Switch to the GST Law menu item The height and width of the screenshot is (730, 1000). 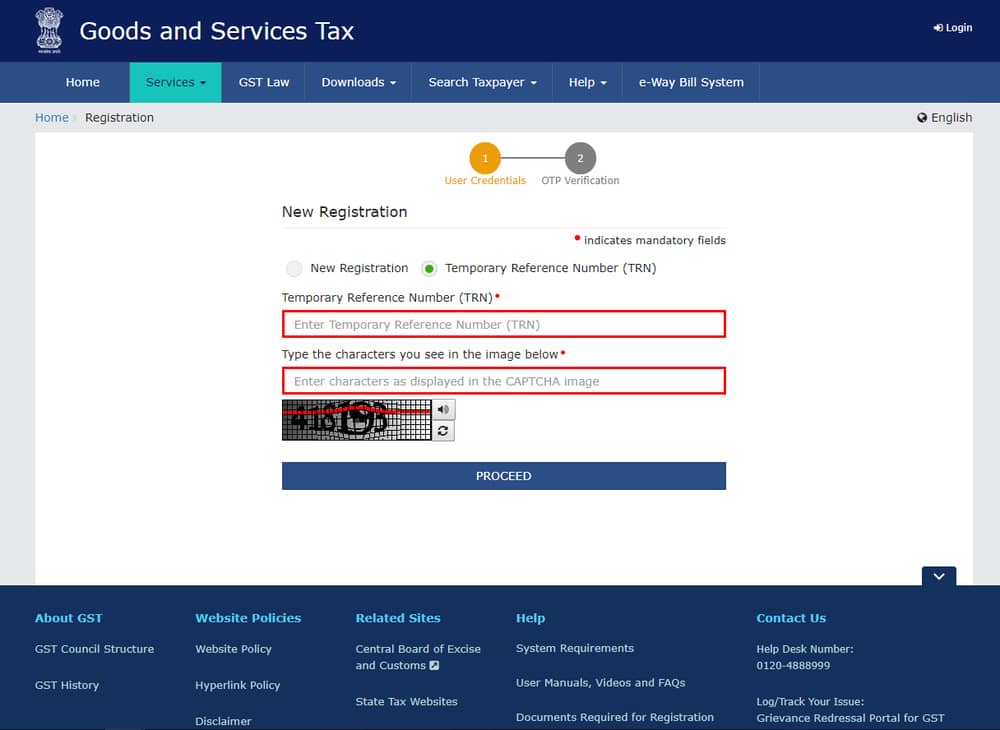(x=263, y=82)
